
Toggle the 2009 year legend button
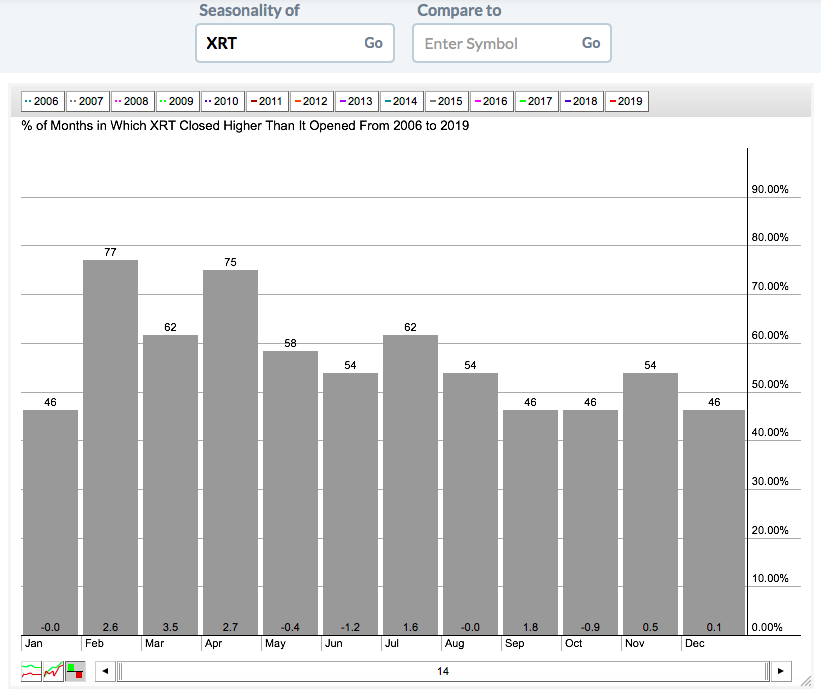coord(178,101)
